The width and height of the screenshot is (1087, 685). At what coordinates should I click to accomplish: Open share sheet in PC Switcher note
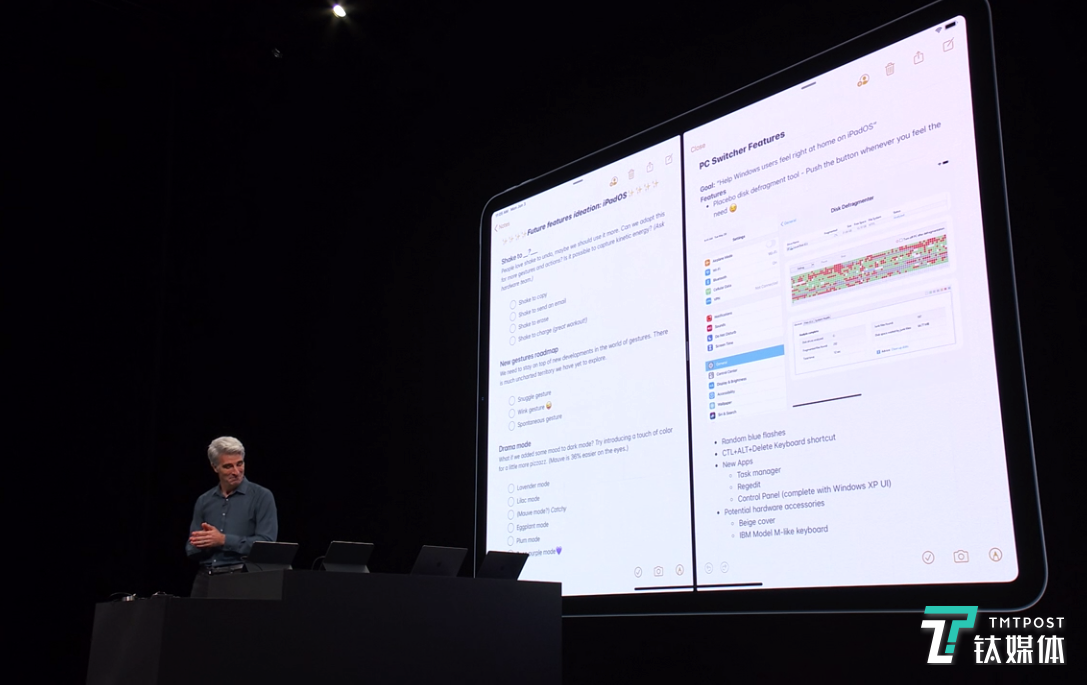[x=918, y=58]
